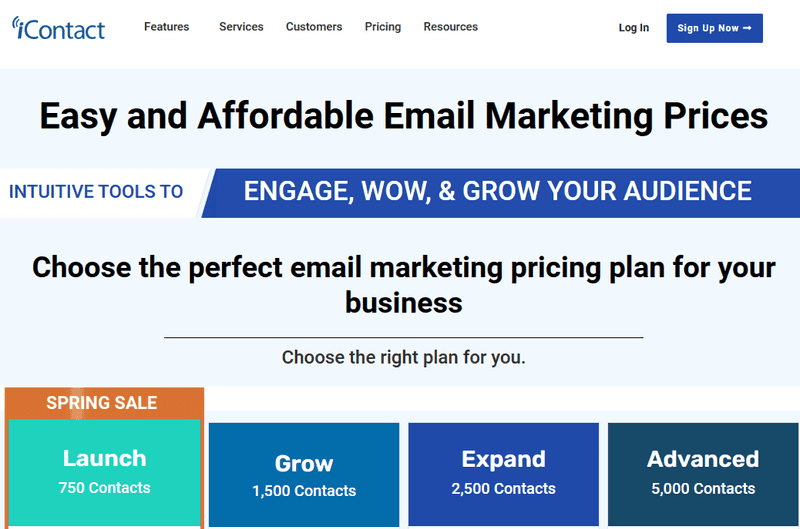Open the Customers menu
This screenshot has height=529, width=800.
[x=314, y=27]
